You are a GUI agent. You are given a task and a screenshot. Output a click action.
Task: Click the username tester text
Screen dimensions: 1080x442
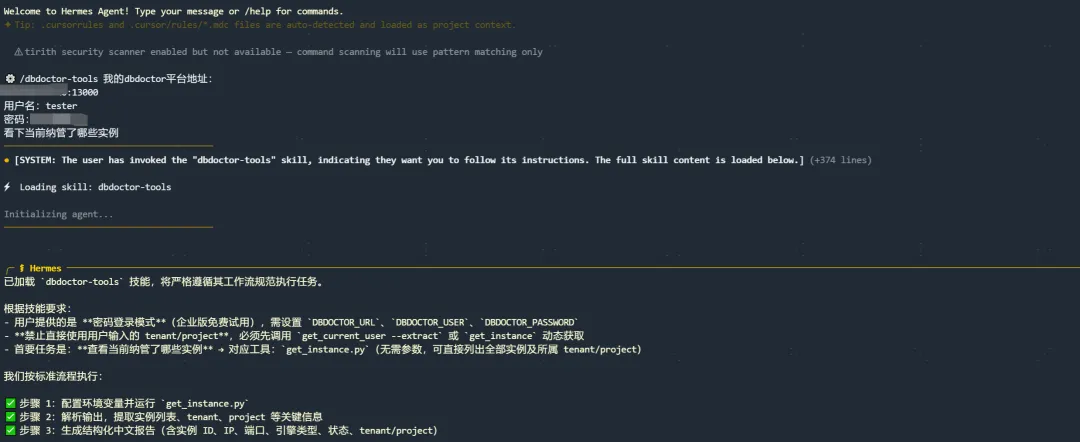(61, 105)
